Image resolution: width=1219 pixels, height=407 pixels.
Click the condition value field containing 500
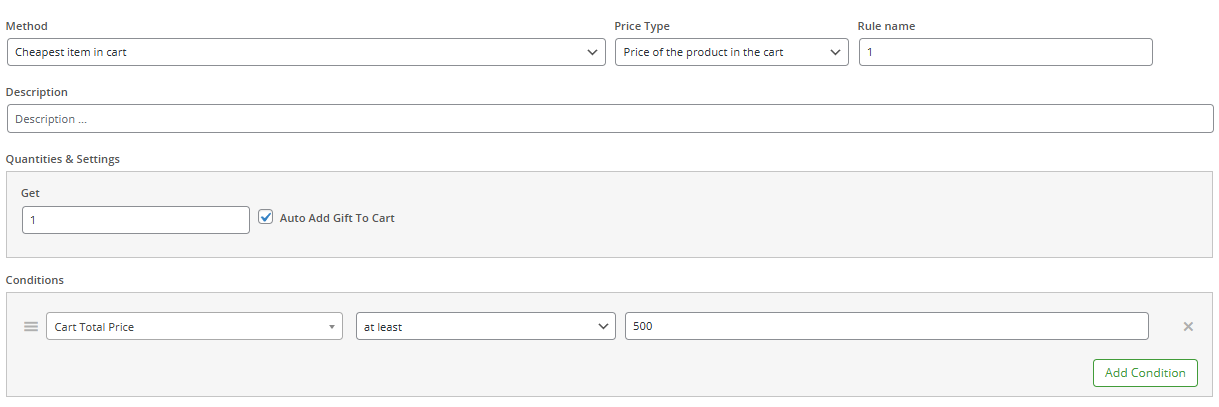(x=886, y=327)
